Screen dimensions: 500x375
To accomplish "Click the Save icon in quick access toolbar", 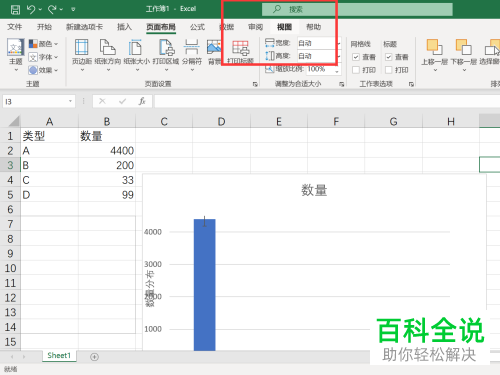I will 15,9.
